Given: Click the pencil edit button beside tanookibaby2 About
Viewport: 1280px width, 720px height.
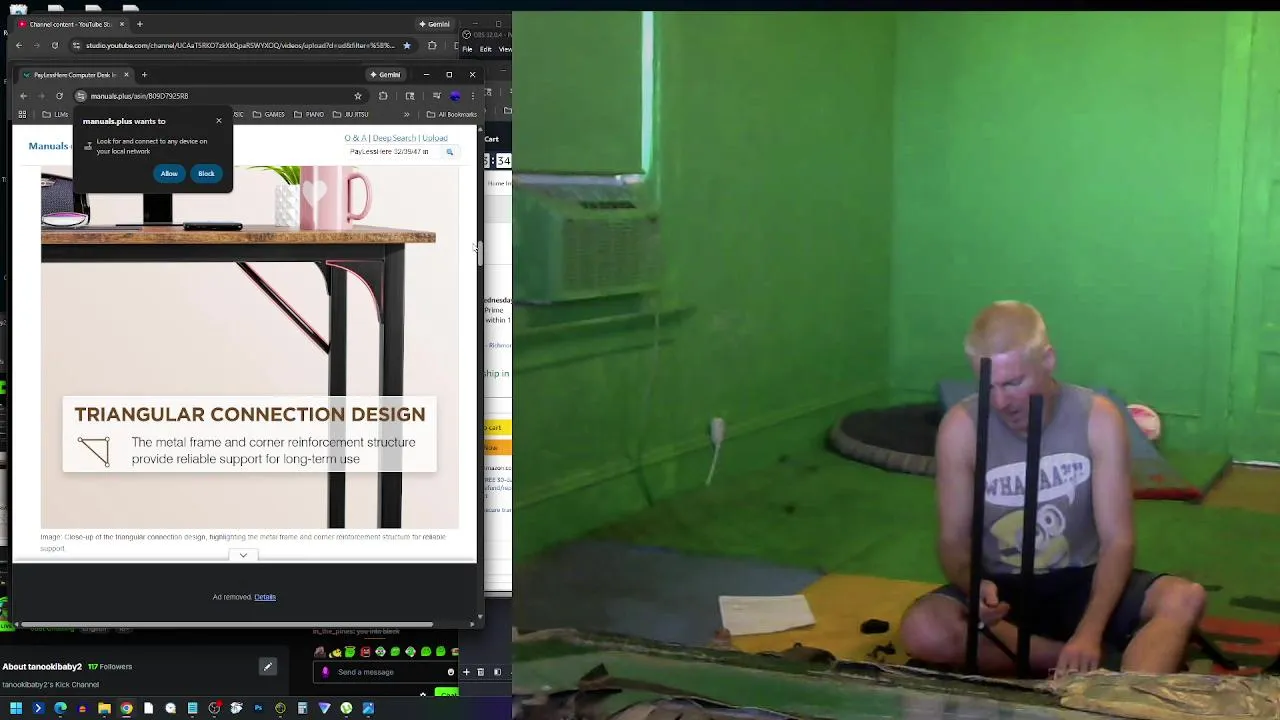Looking at the screenshot, I should [267, 667].
